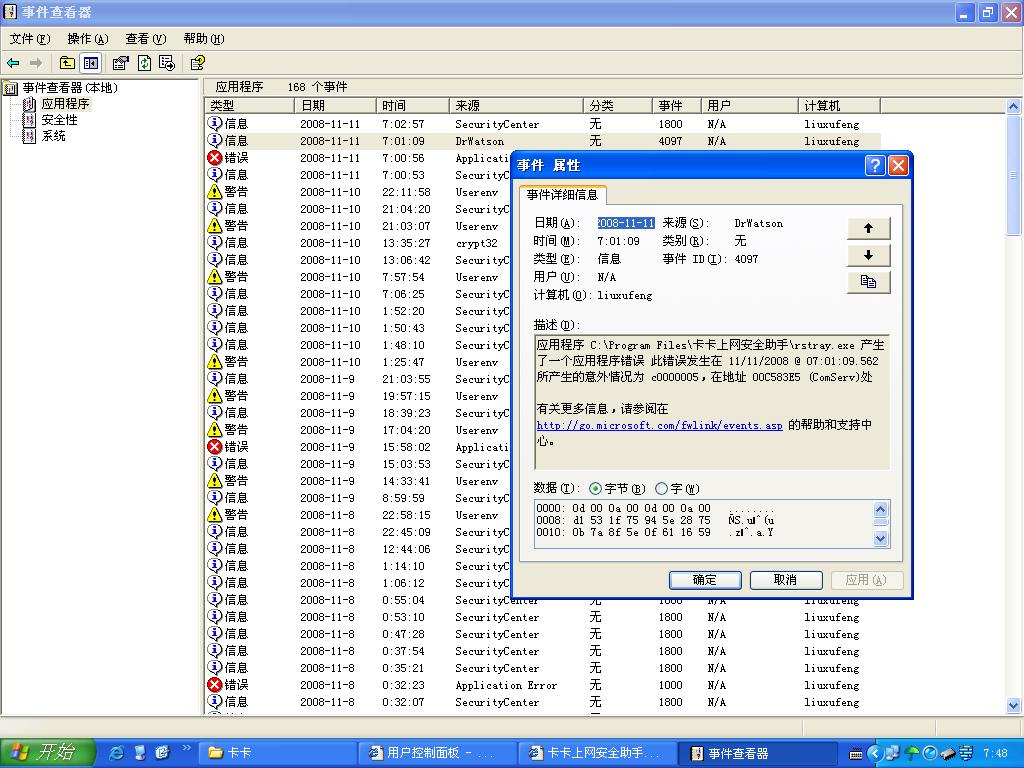Image resolution: width=1024 pixels, height=768 pixels.
Task: Click the Export list toolbar icon
Action: coord(166,63)
